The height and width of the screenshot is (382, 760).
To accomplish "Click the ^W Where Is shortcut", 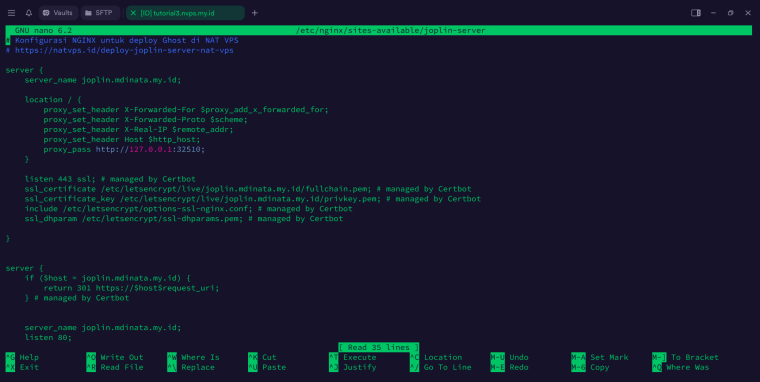I will click(x=193, y=357).
